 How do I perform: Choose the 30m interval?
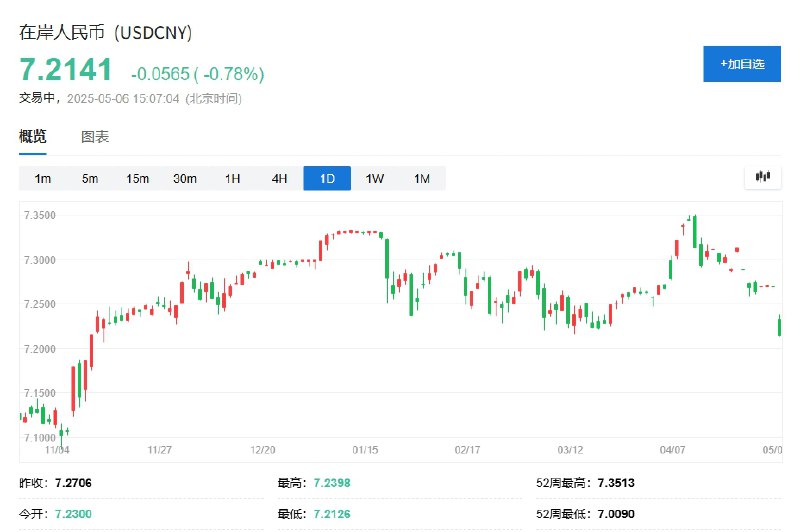coord(185,179)
